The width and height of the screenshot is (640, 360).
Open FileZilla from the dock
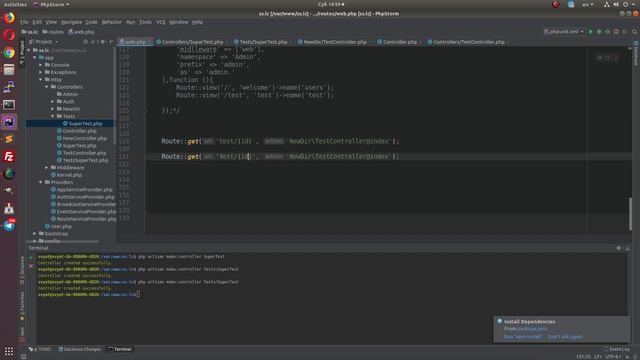point(9,157)
